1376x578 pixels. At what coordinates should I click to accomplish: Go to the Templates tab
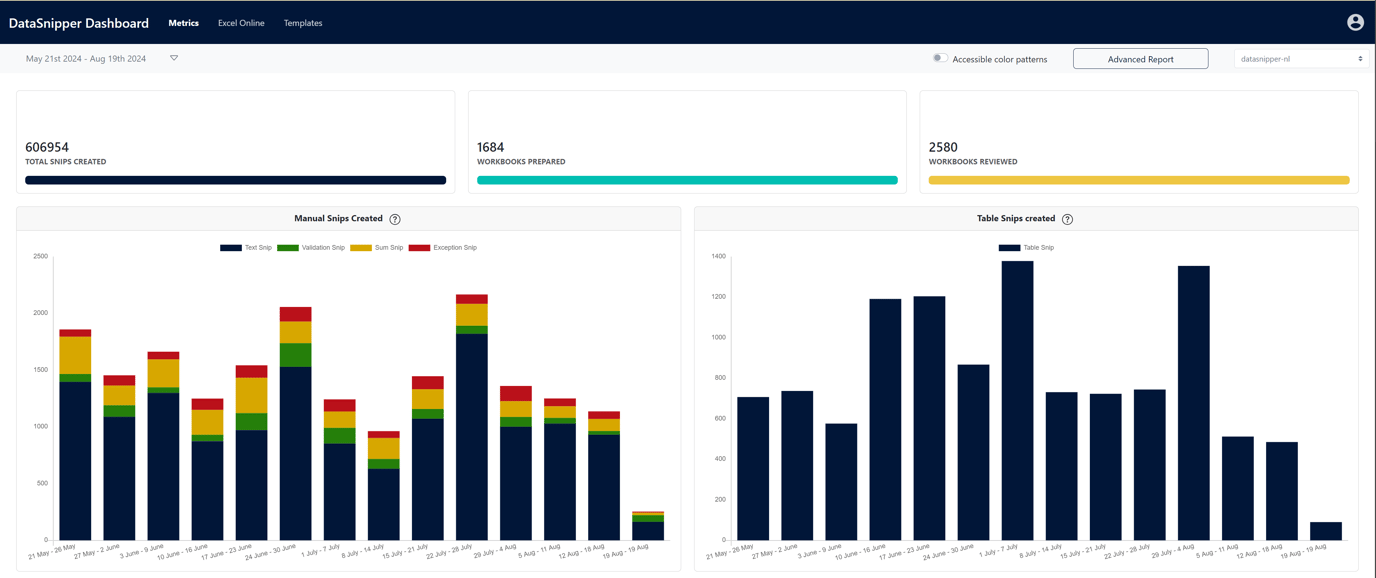pyautogui.click(x=303, y=23)
